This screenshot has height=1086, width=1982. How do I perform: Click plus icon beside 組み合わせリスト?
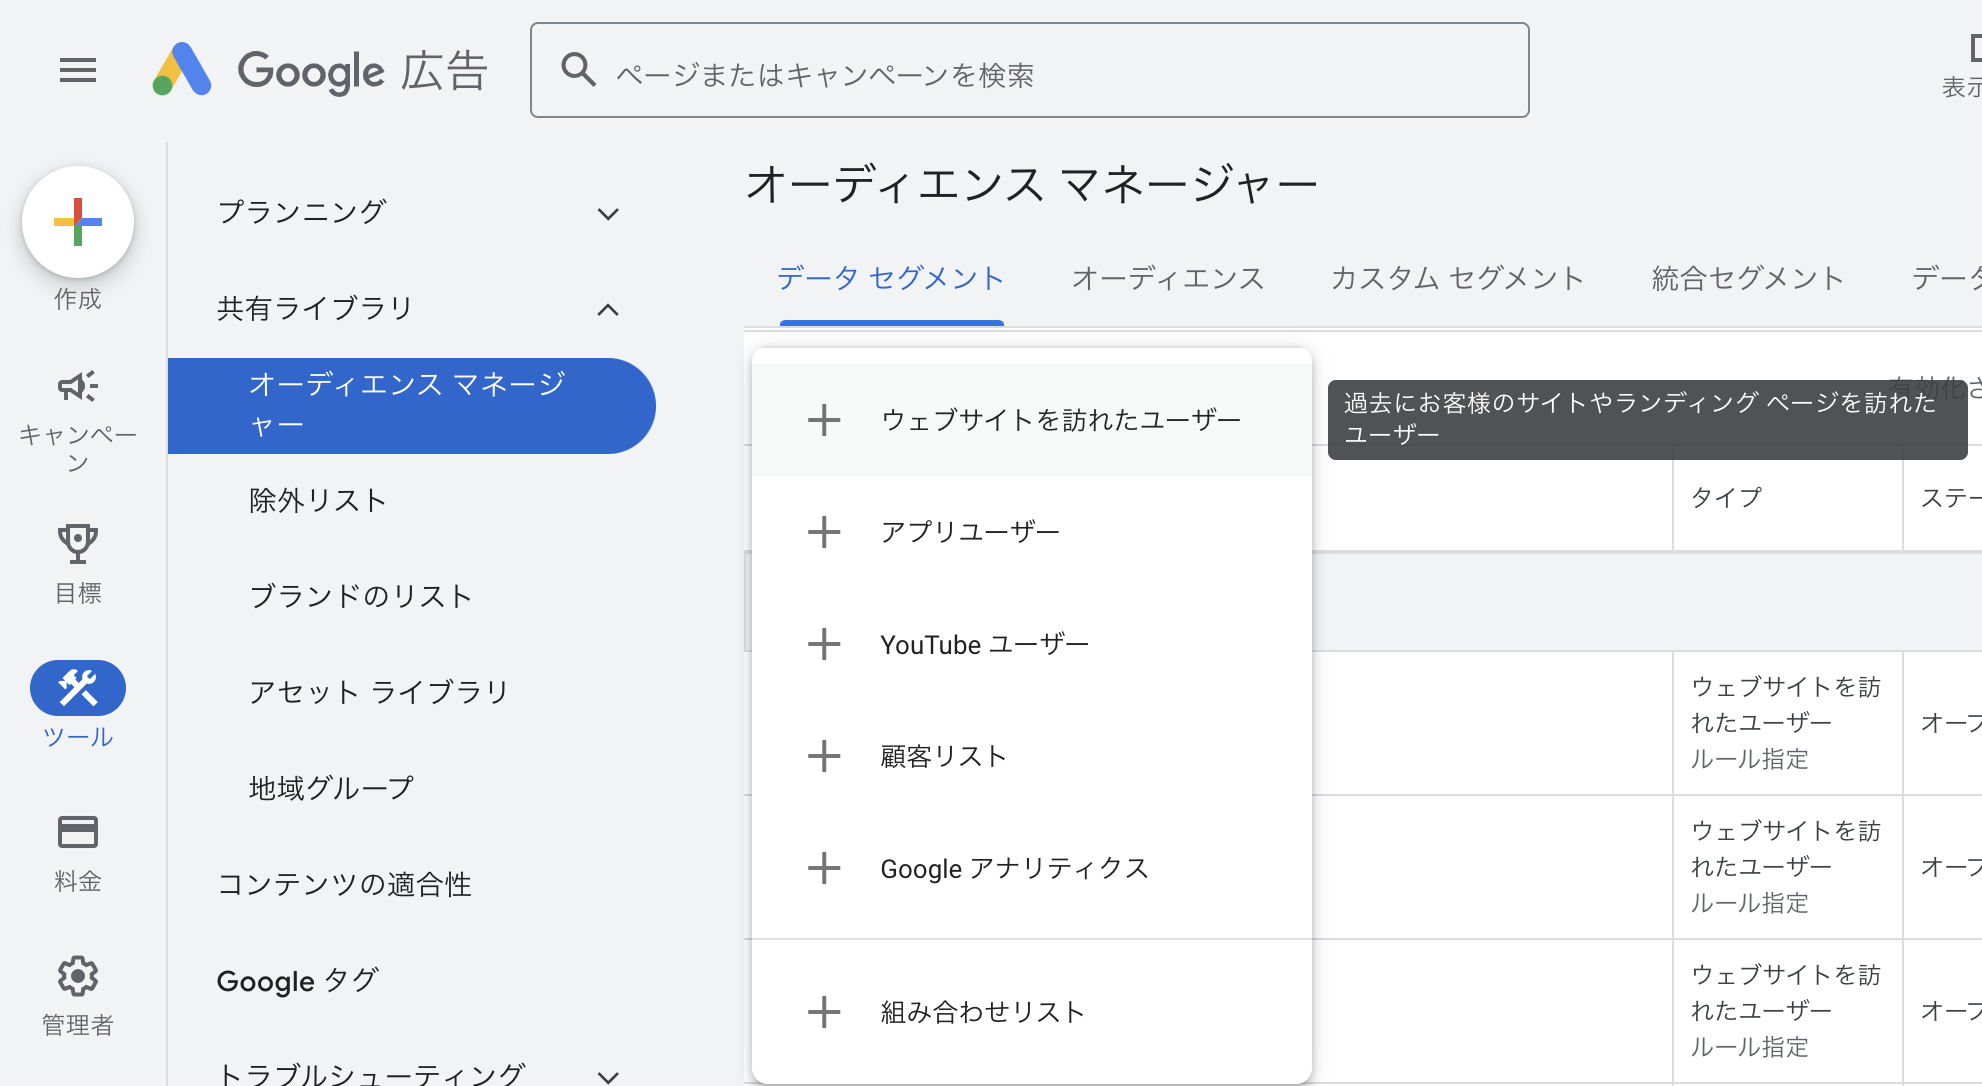point(824,1012)
